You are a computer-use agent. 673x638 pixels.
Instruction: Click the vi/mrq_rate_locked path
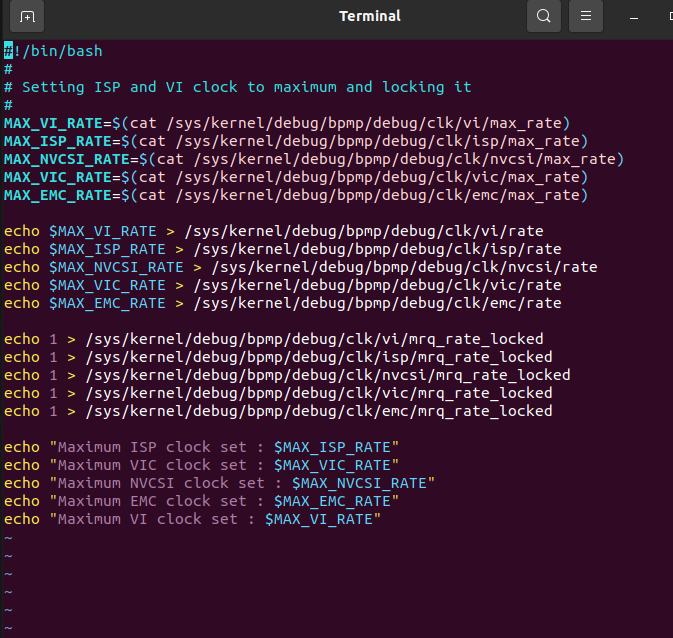pos(315,340)
